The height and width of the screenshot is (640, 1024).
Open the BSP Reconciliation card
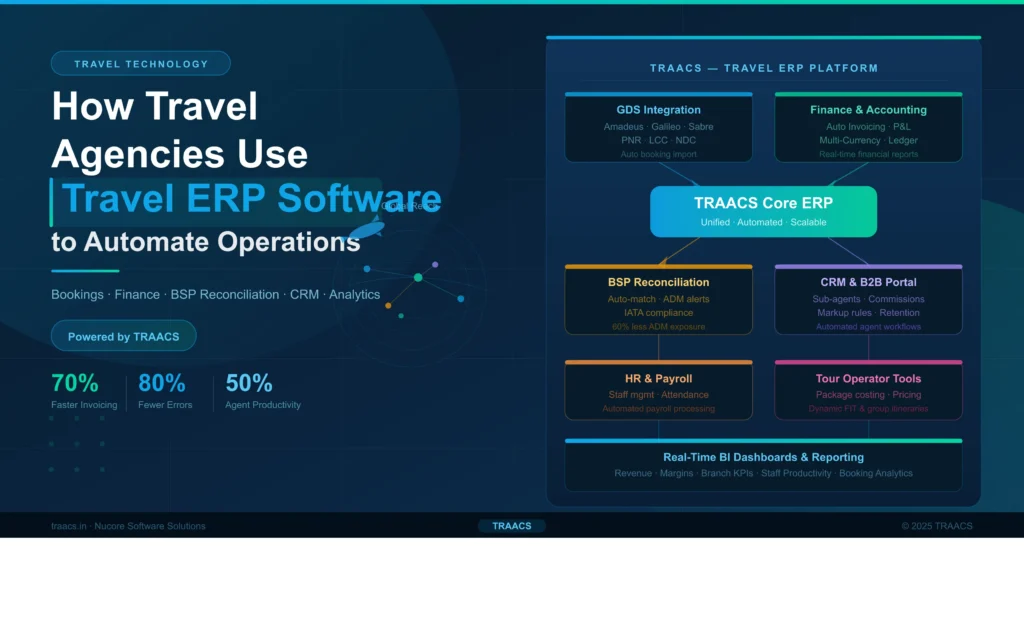658,300
